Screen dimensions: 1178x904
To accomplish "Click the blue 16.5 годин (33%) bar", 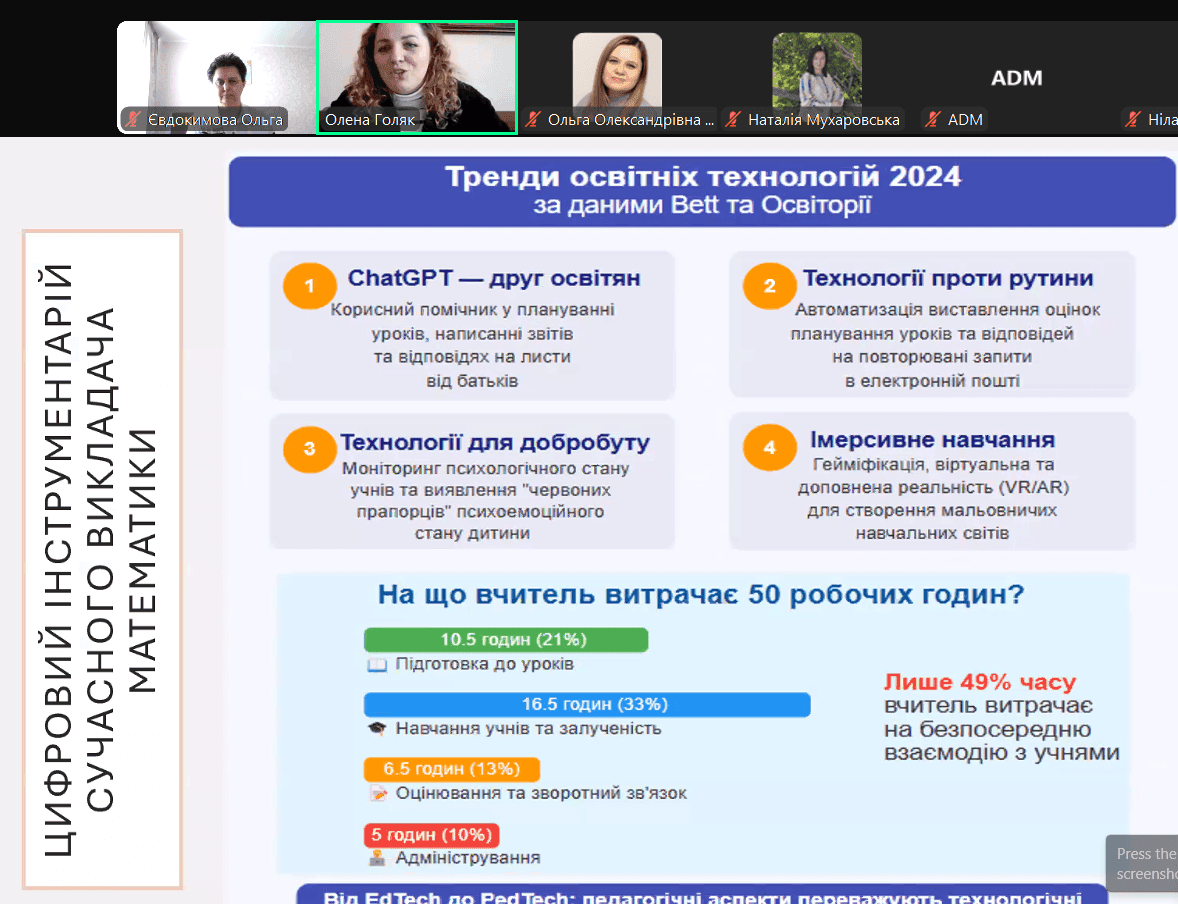I will (x=587, y=704).
